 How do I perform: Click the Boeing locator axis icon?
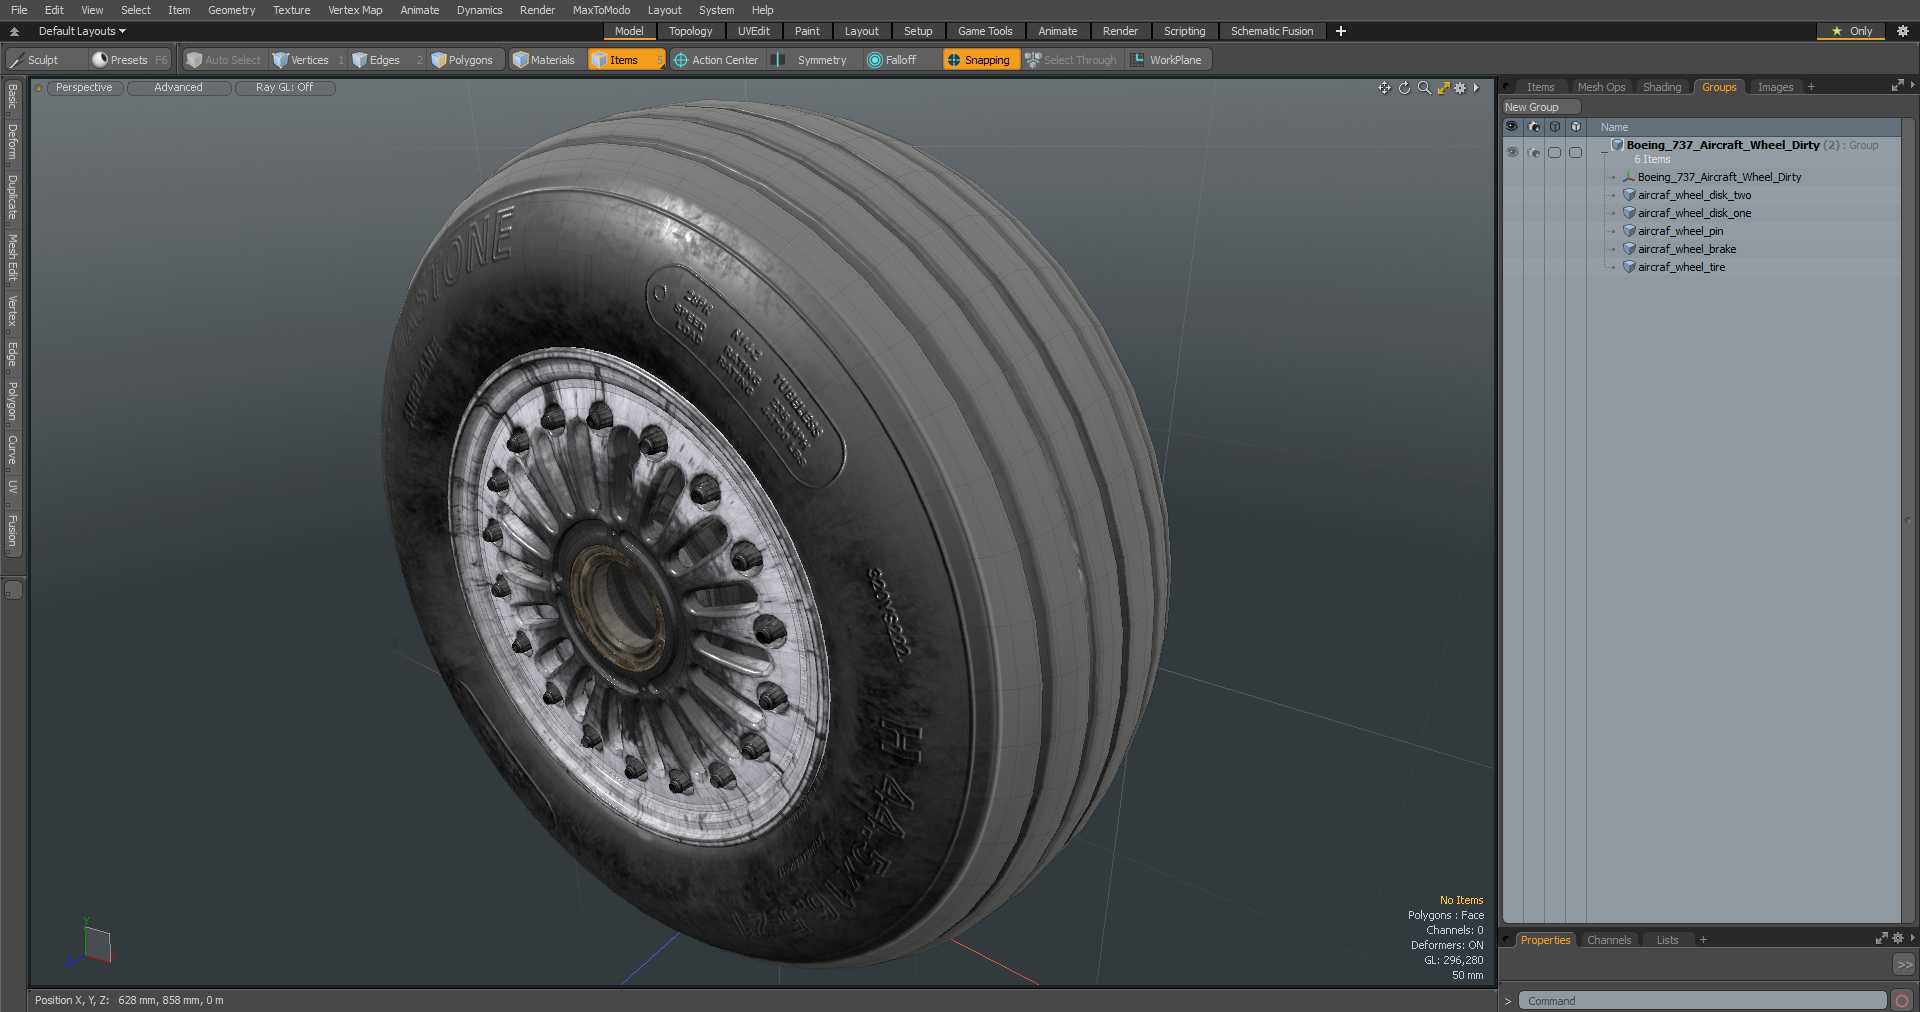(x=1629, y=177)
